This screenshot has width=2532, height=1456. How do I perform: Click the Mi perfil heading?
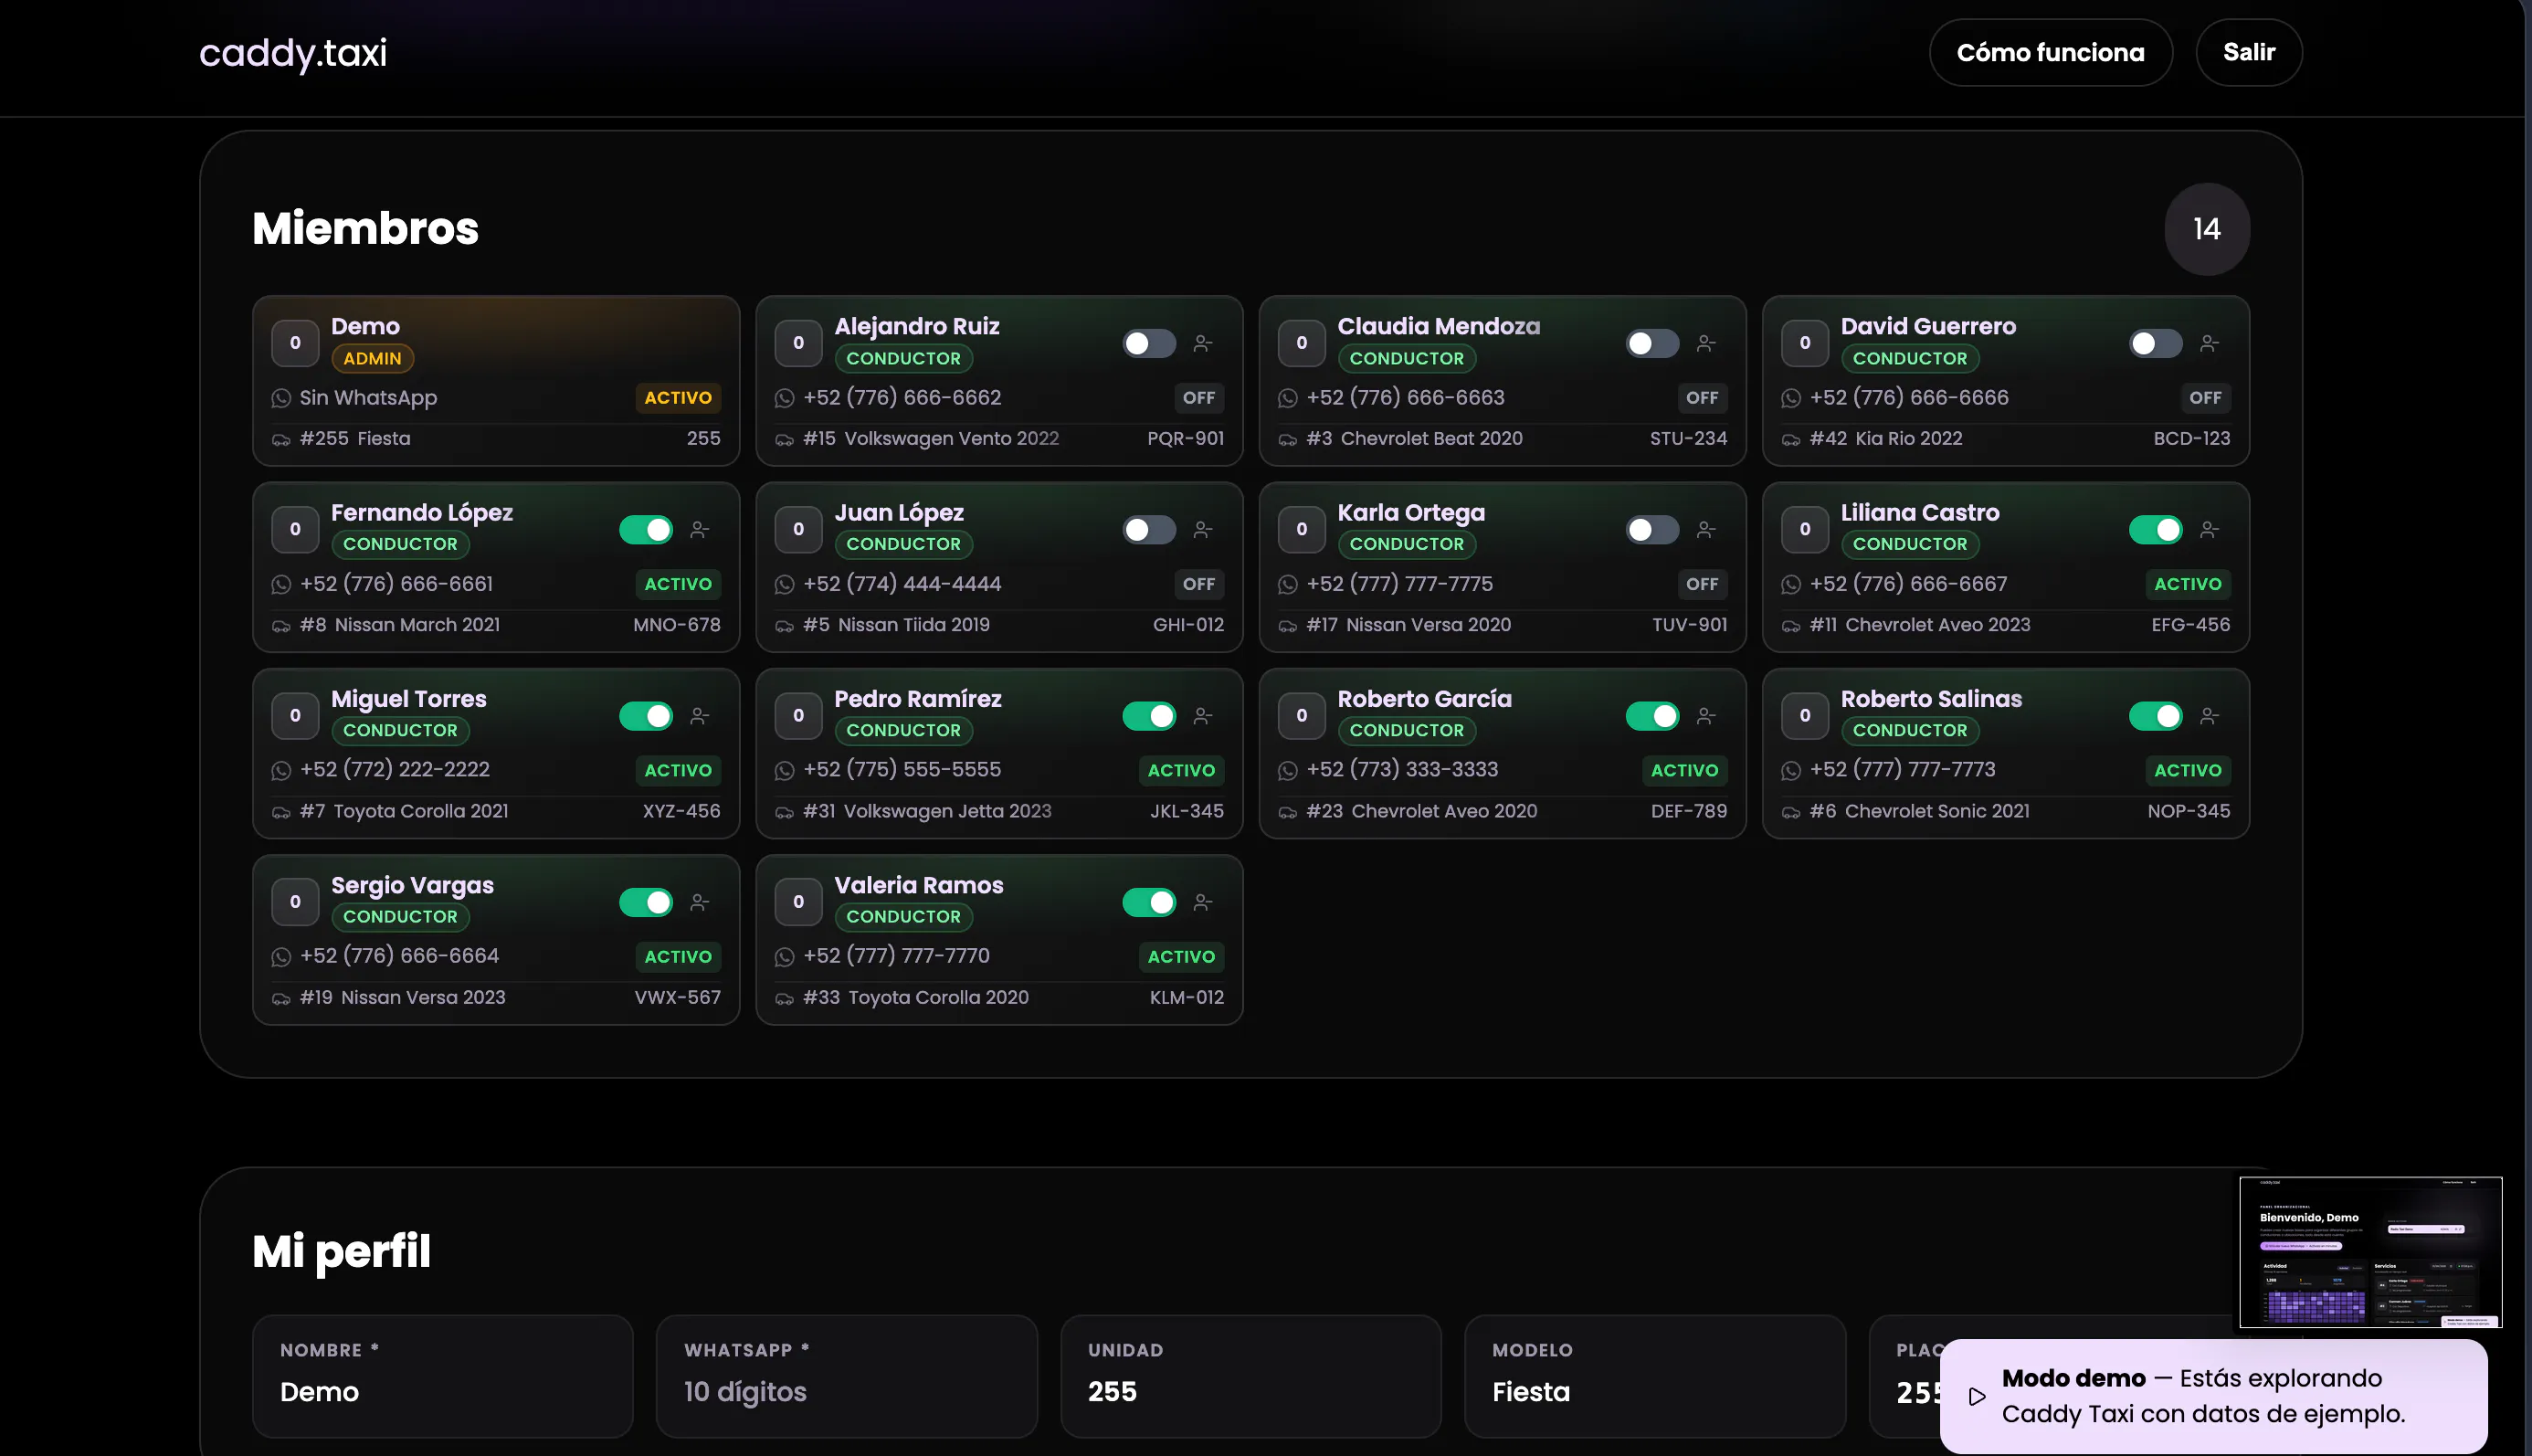coord(341,1252)
